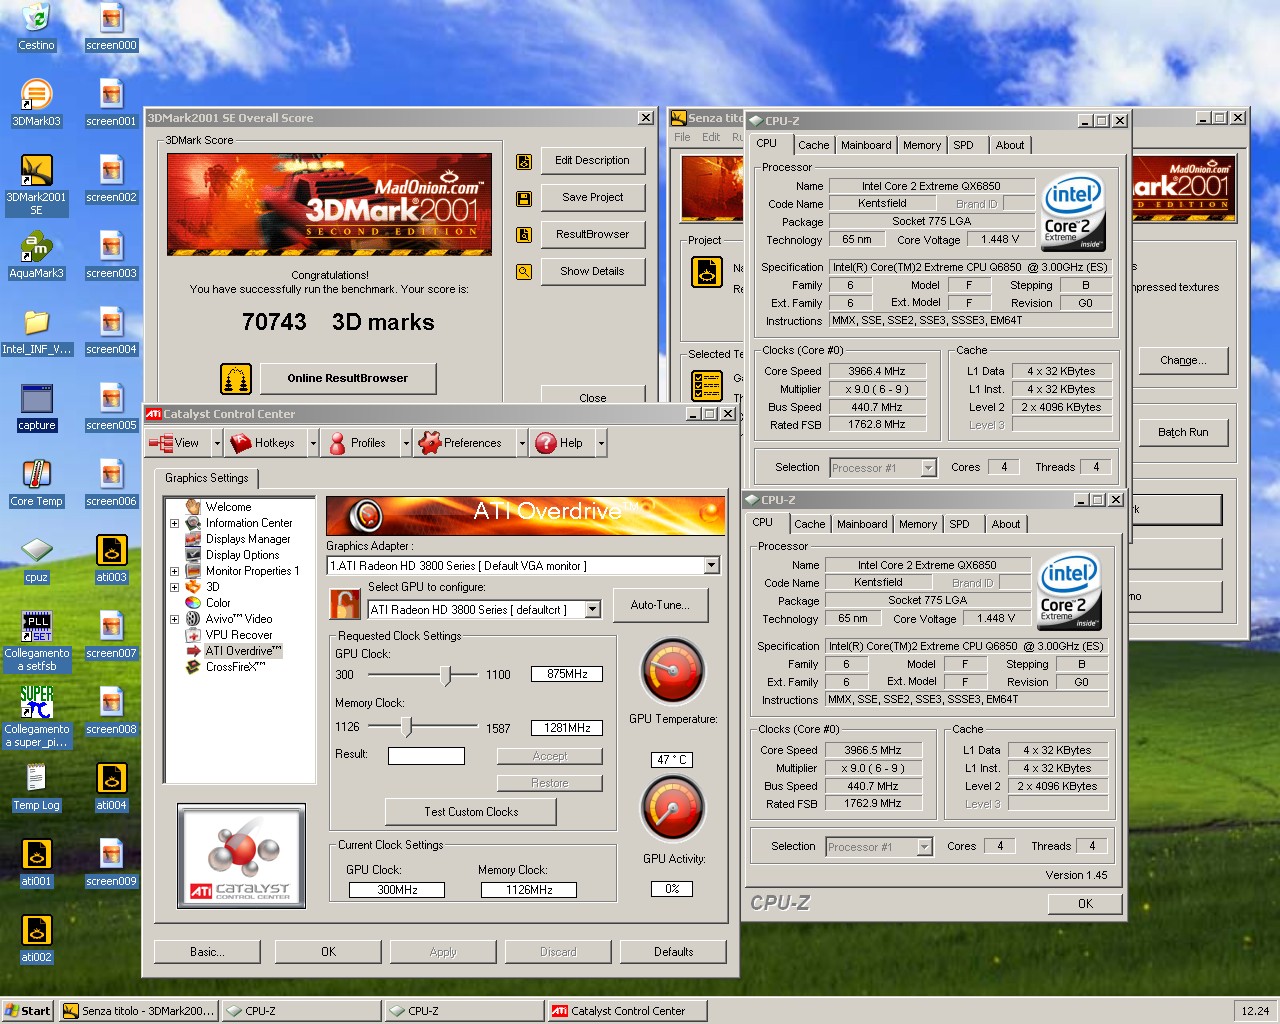Click the Change... button in 3DMark window

[x=1183, y=360]
